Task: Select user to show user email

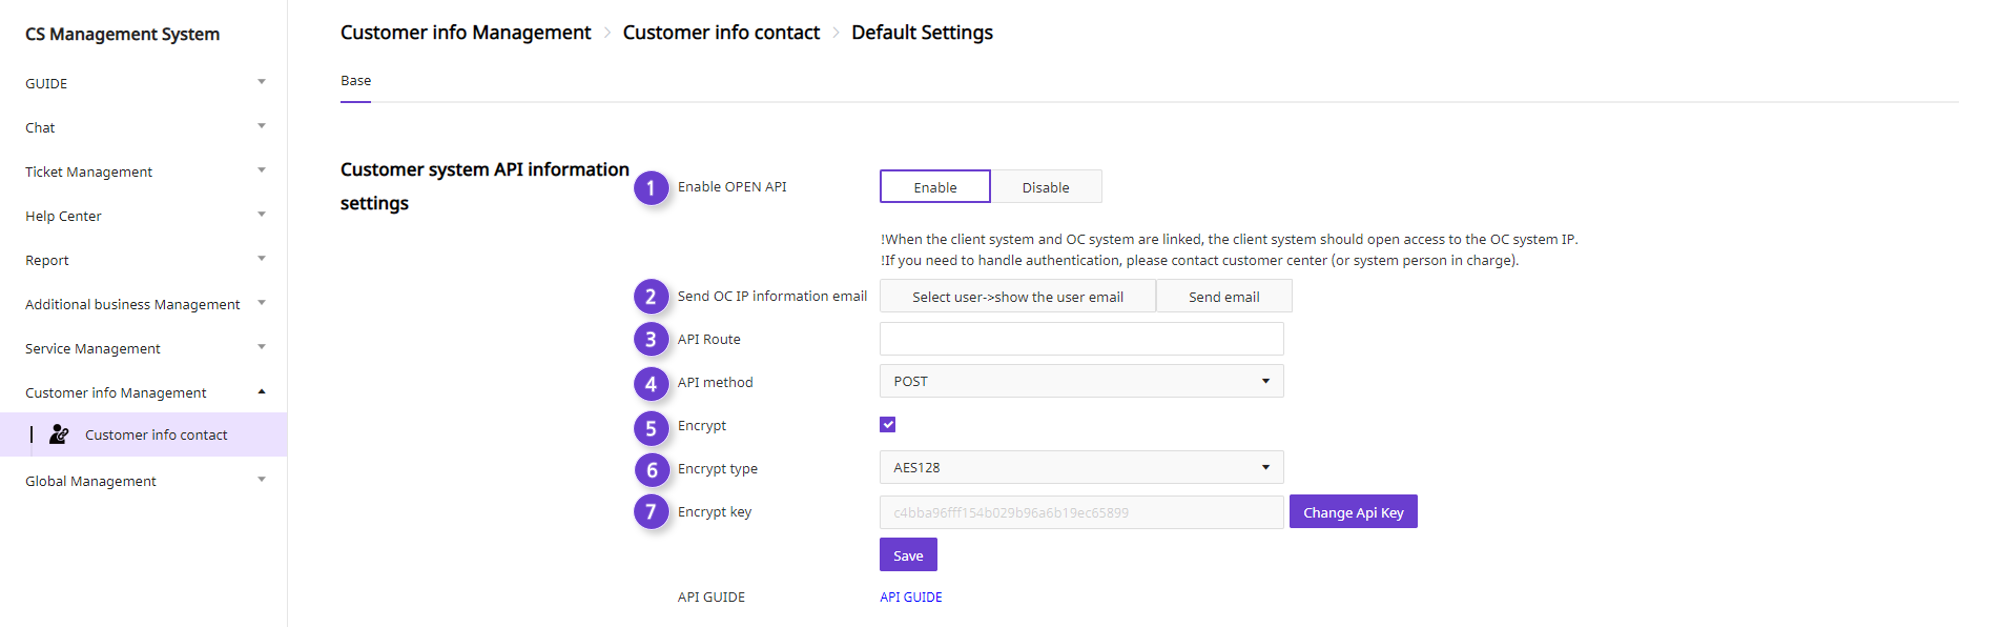Action: point(1017,296)
